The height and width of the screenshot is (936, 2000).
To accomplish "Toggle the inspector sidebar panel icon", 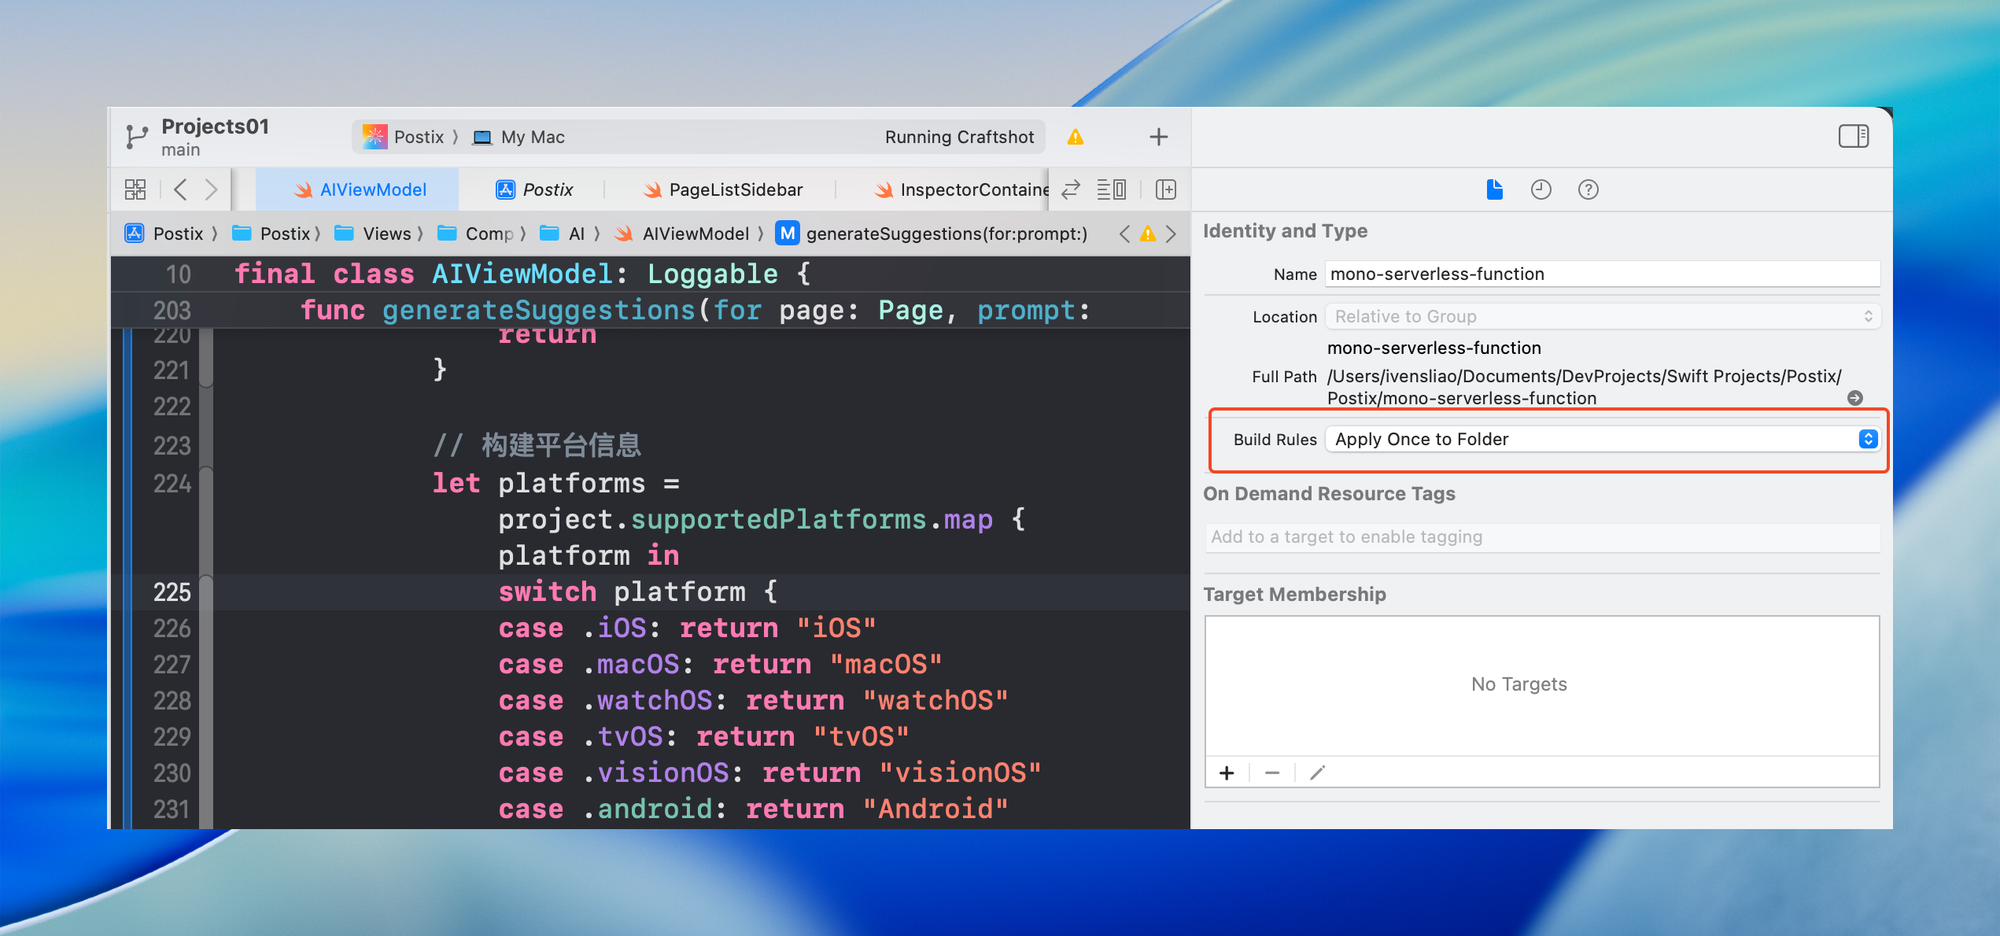I will coord(1853,136).
